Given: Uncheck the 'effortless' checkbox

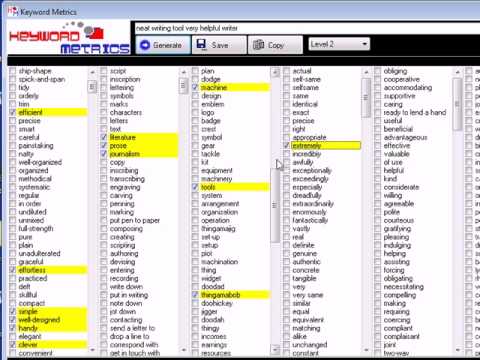Looking at the screenshot, I should pyautogui.click(x=13, y=270).
